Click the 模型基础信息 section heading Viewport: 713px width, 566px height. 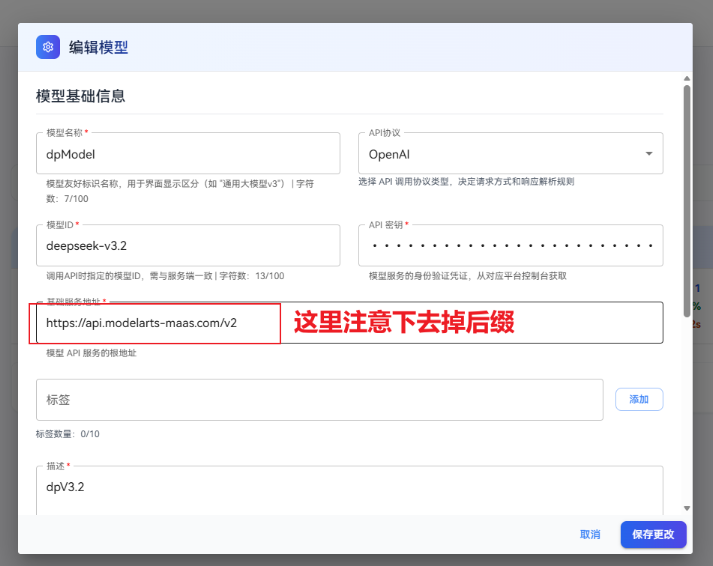(x=80, y=96)
